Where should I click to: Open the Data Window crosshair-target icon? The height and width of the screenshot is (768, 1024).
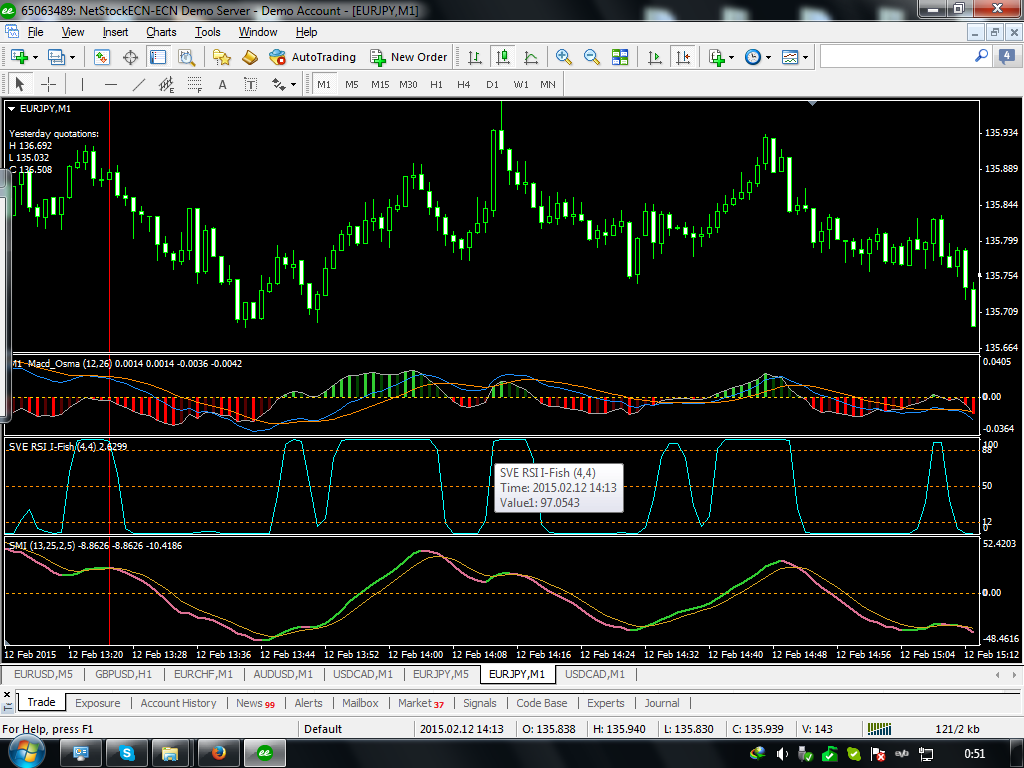pos(131,57)
